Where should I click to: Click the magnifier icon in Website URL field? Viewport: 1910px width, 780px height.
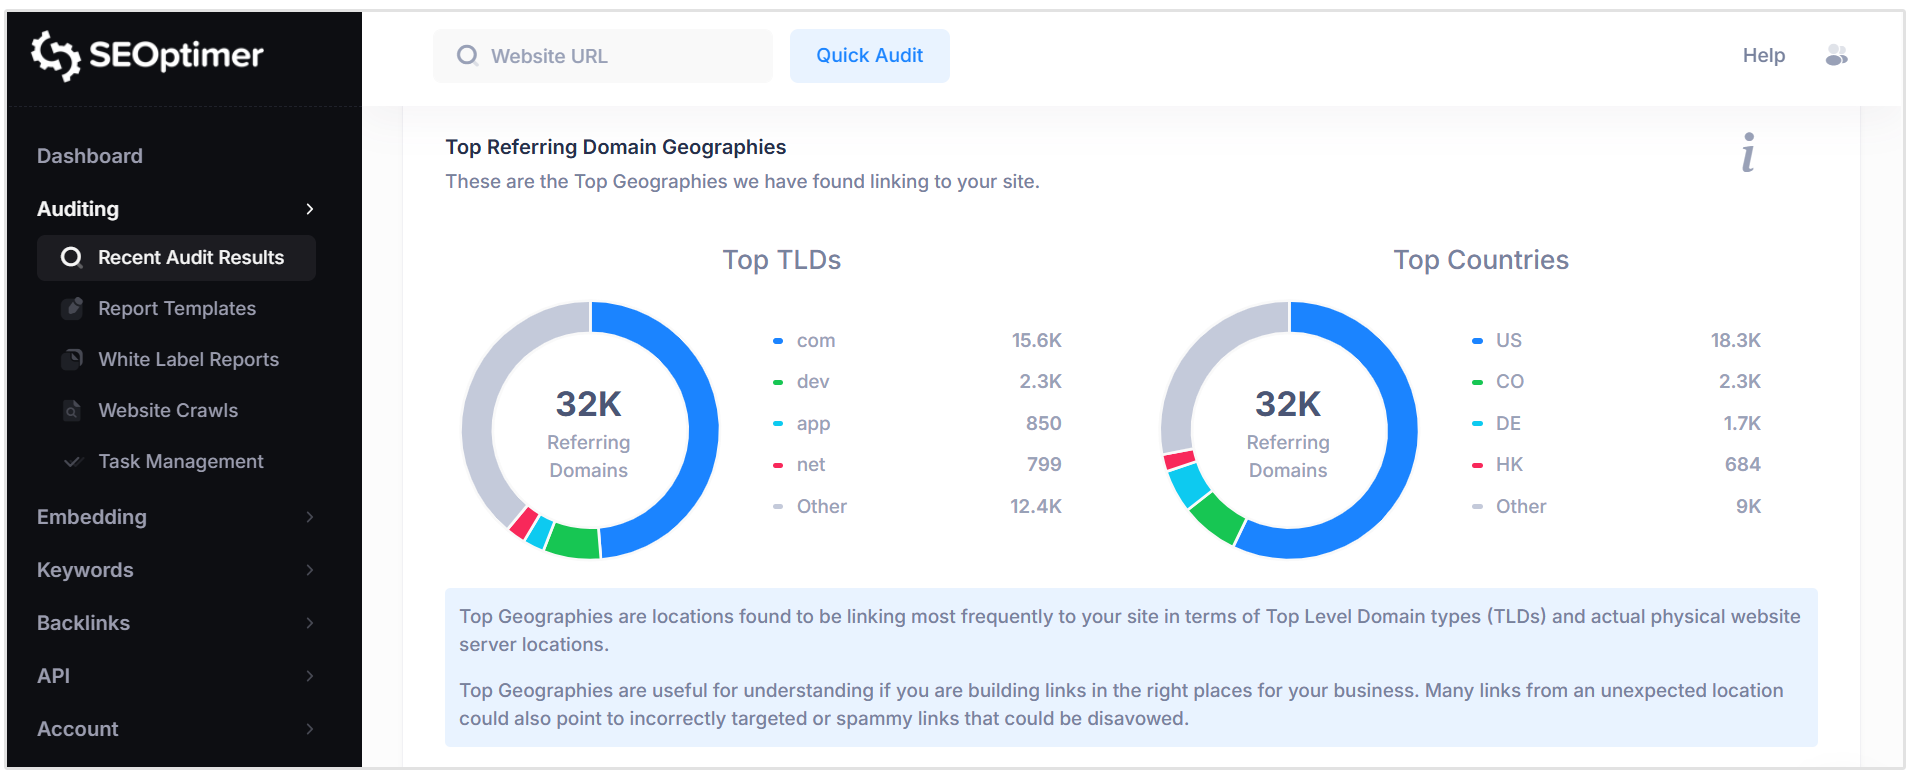point(467,56)
